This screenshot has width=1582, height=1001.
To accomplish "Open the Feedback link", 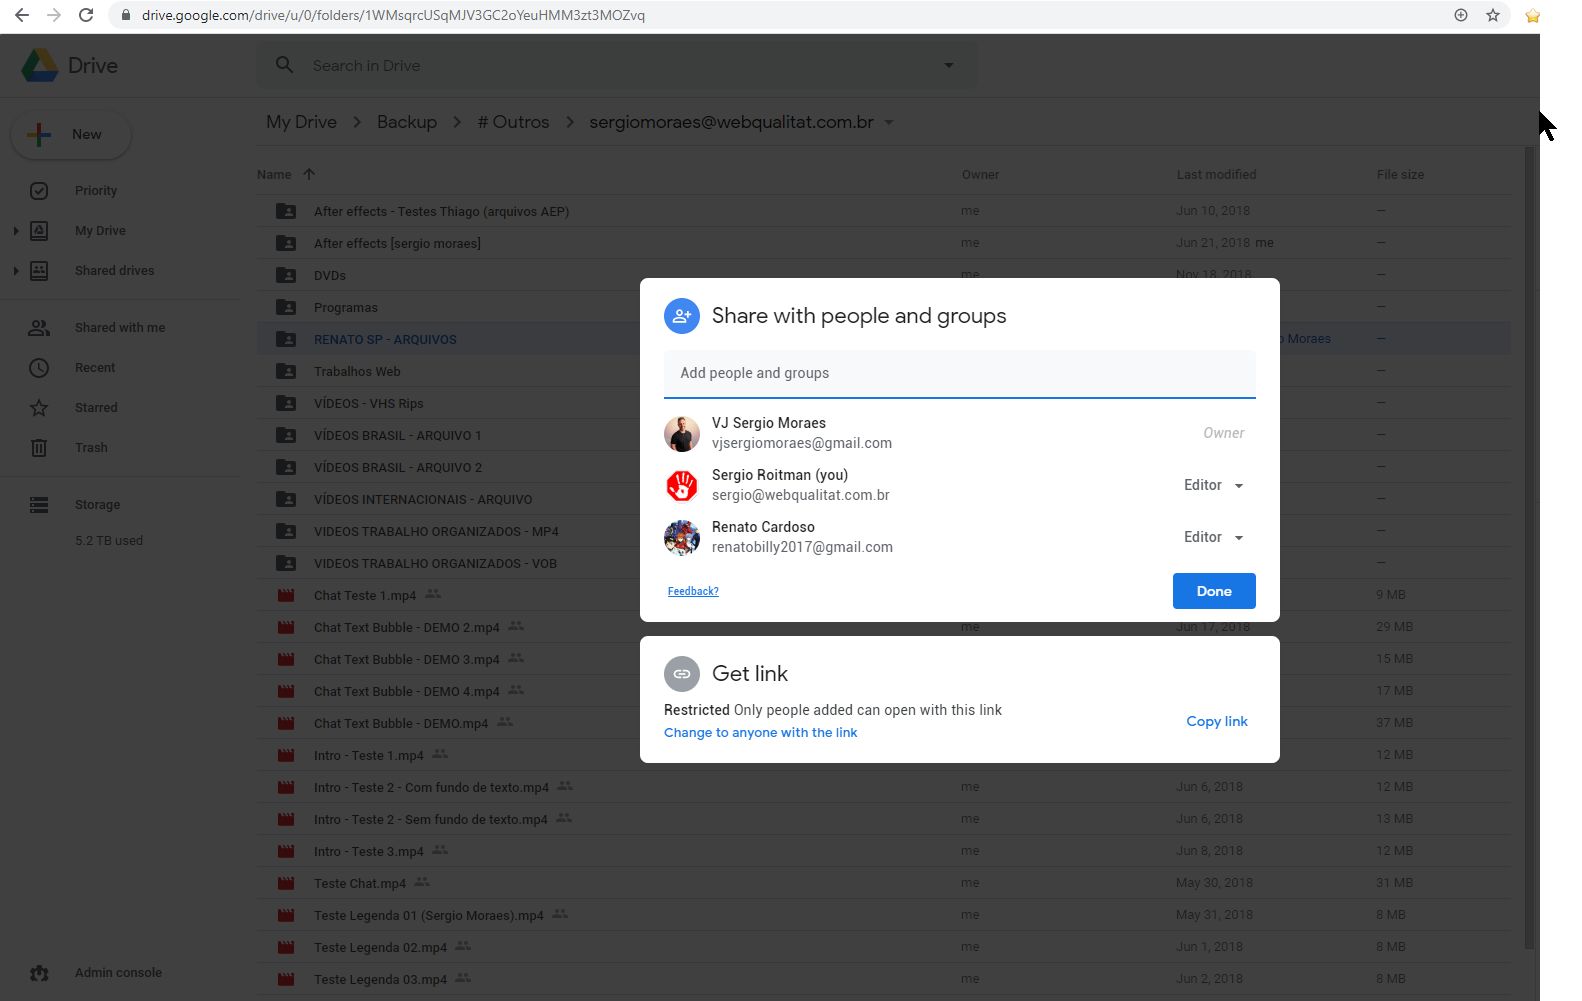I will pyautogui.click(x=693, y=591).
